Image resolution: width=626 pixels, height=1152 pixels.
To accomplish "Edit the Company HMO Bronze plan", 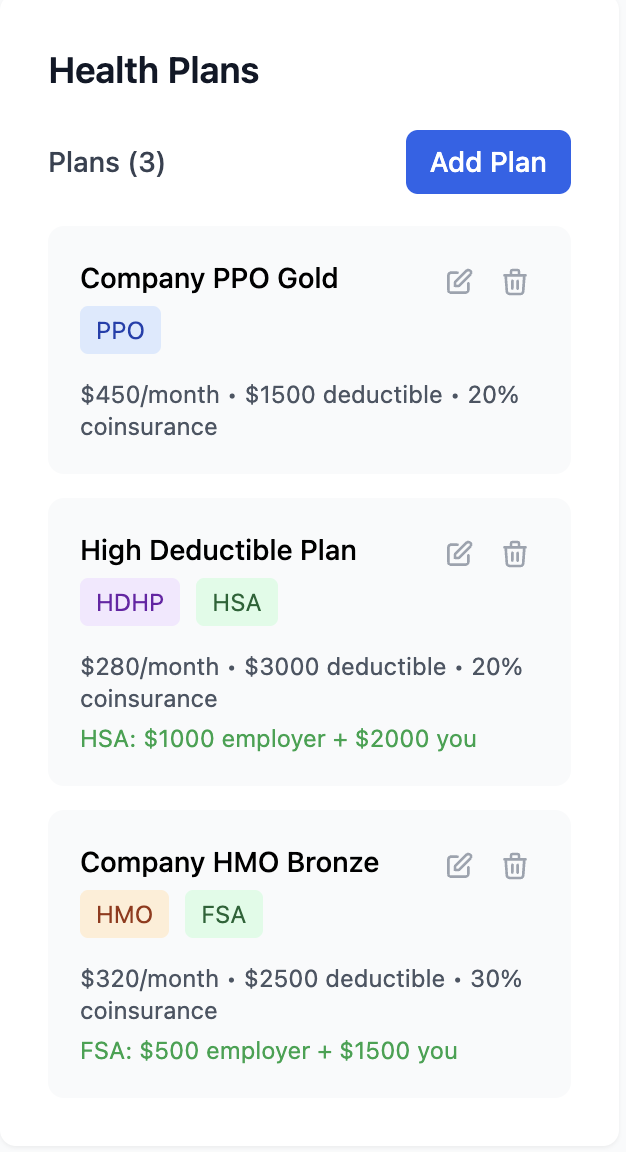I will coord(459,866).
